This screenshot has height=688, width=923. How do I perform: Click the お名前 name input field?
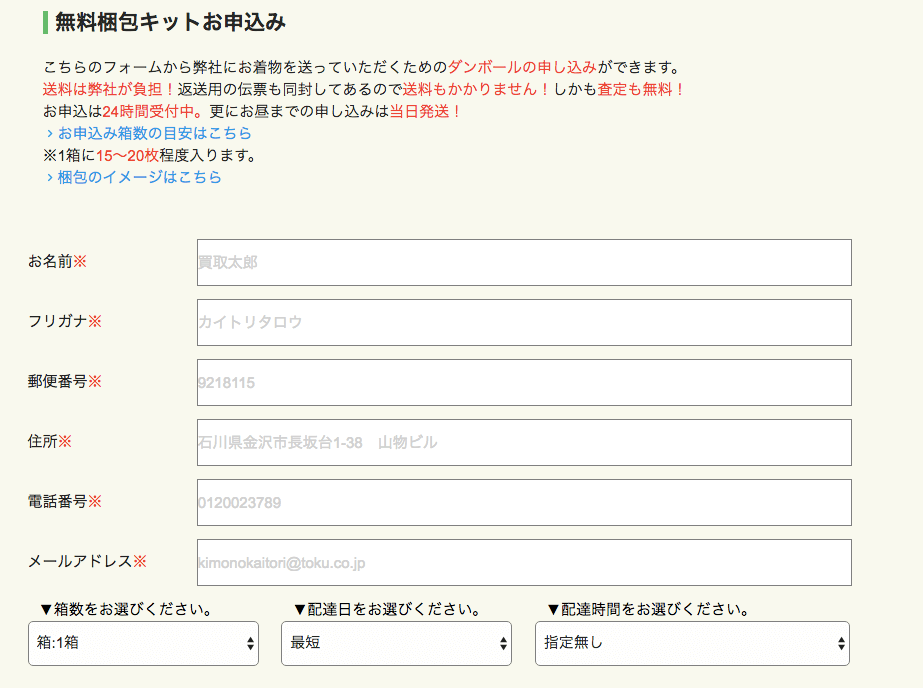(523, 262)
